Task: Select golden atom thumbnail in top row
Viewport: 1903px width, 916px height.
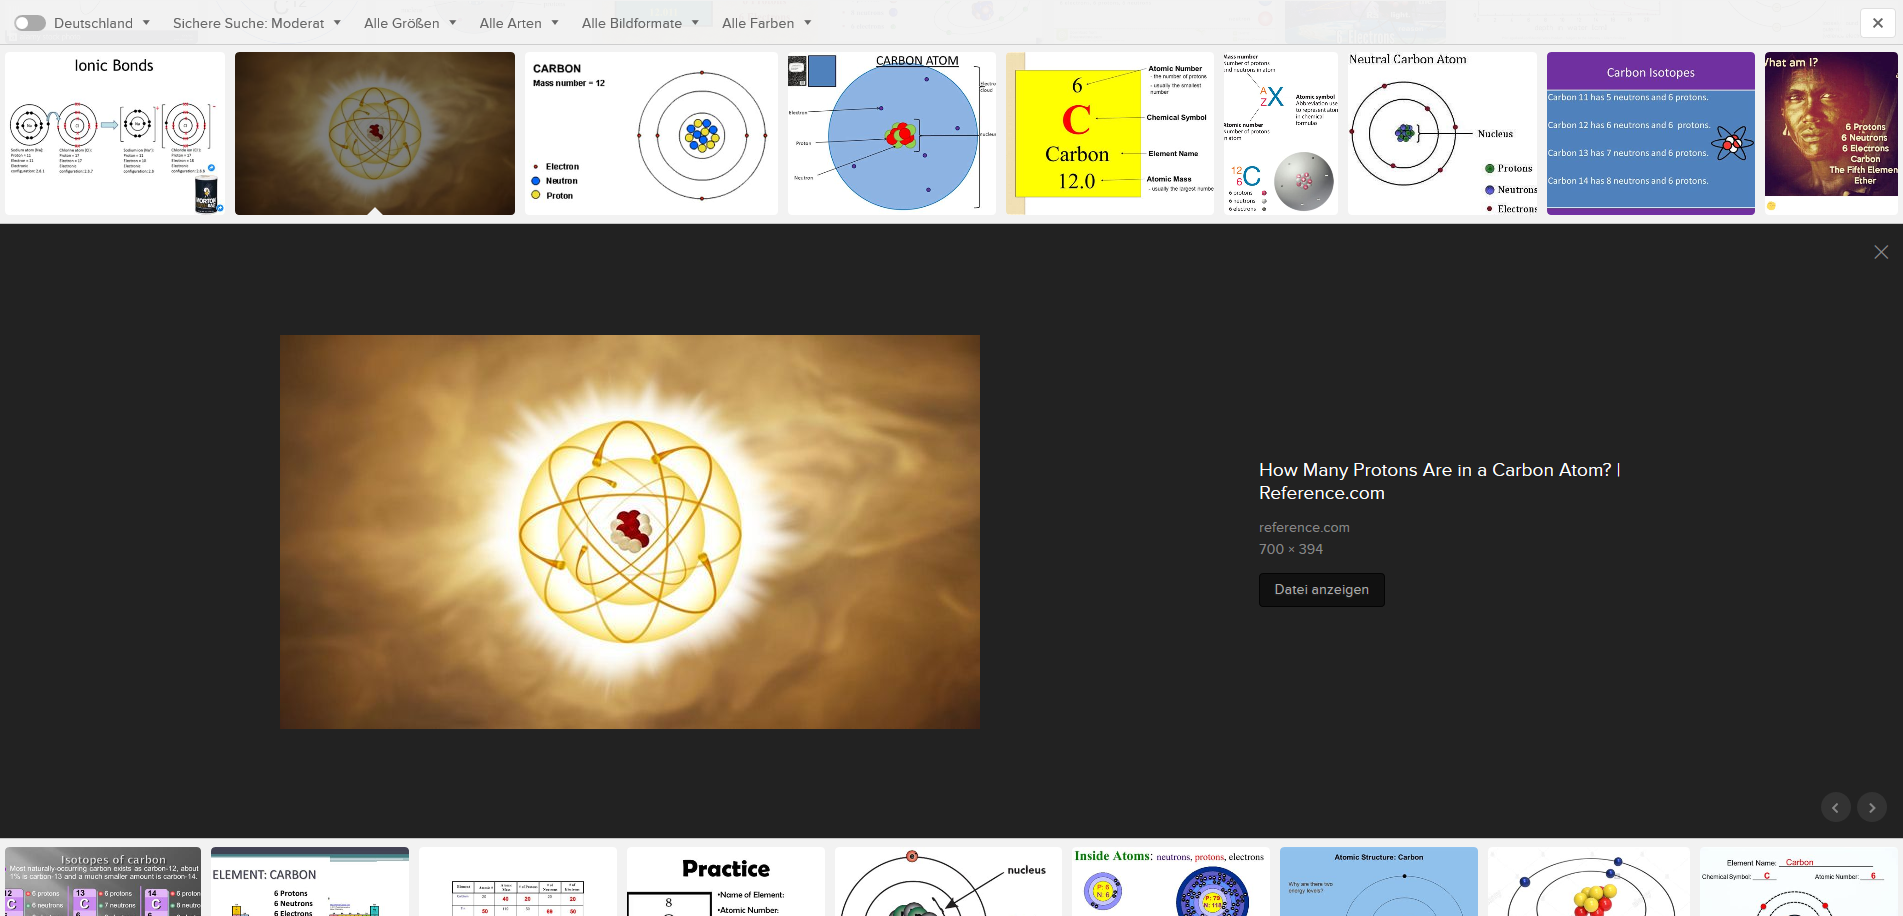Action: point(375,133)
